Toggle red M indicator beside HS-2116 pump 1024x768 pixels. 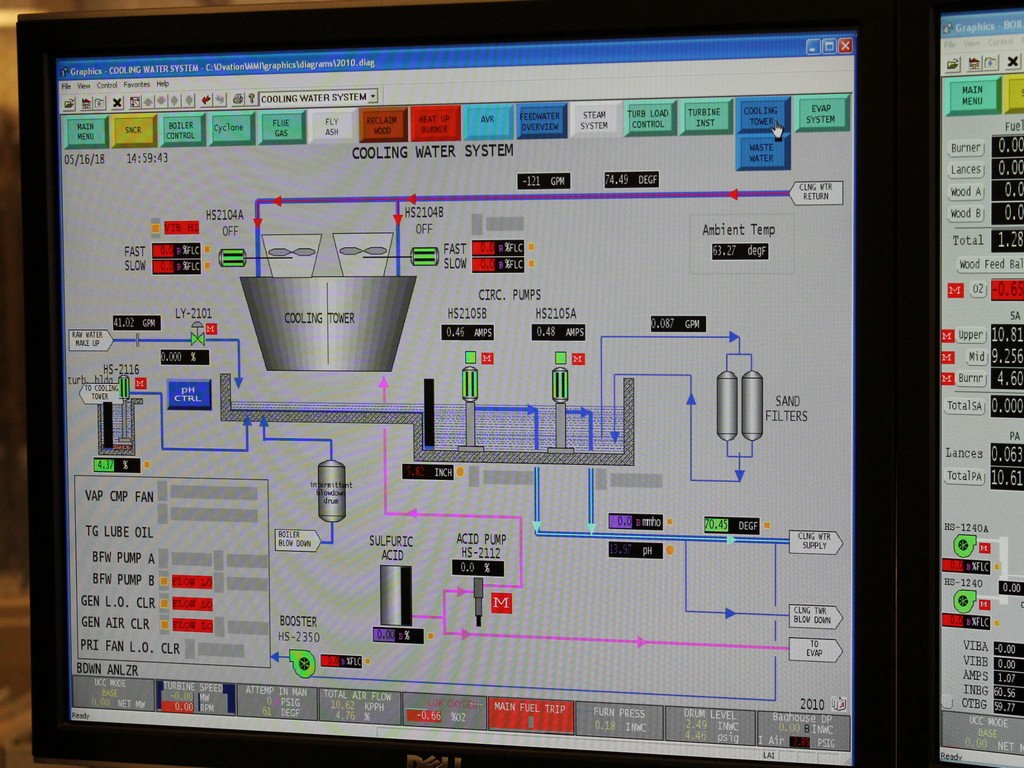coord(141,383)
